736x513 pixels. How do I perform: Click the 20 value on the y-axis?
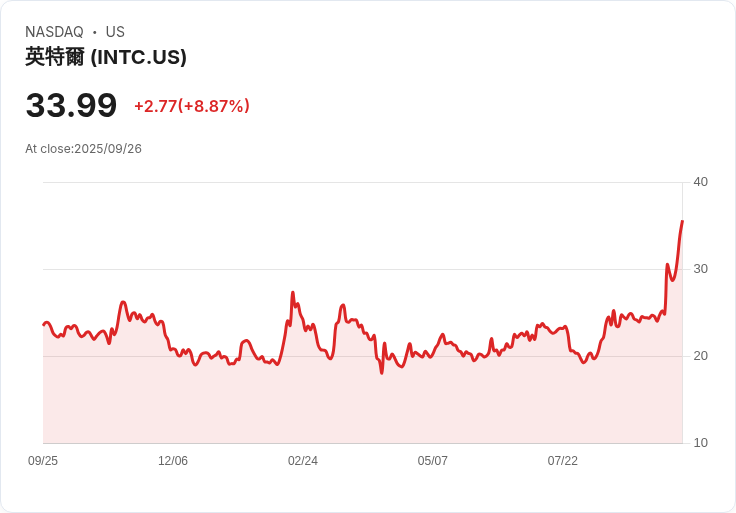(700, 356)
